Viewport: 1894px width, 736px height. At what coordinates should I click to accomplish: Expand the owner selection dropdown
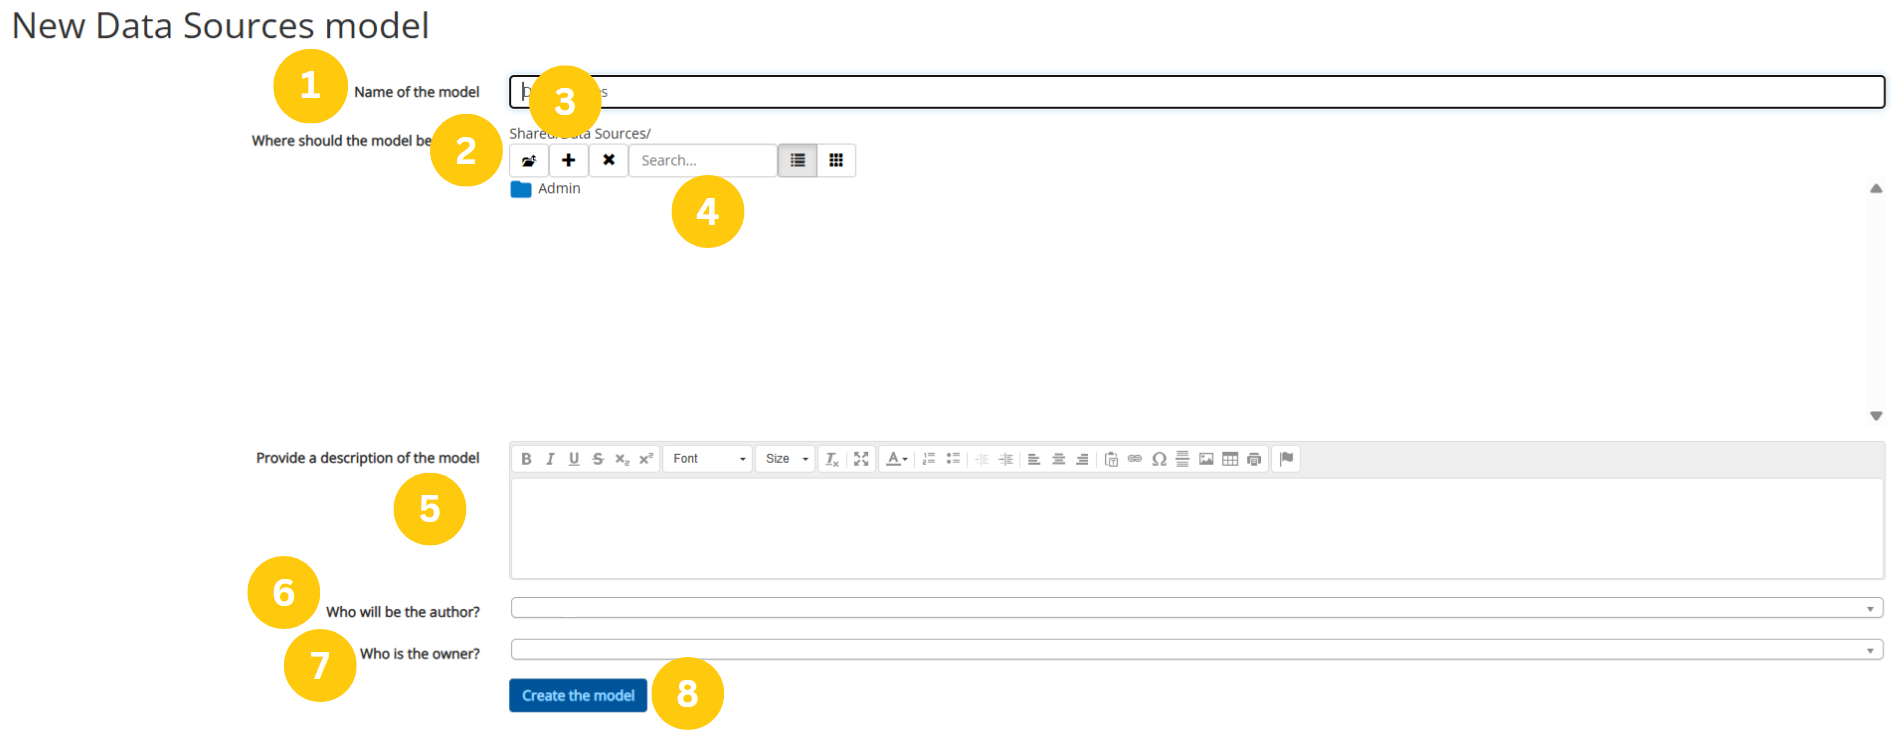click(x=1196, y=650)
